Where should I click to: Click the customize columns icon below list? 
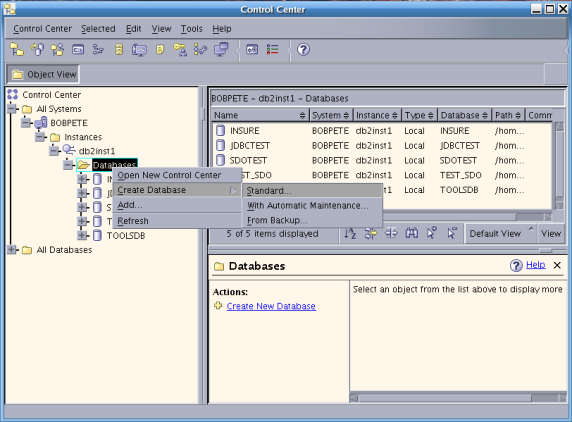[391, 233]
